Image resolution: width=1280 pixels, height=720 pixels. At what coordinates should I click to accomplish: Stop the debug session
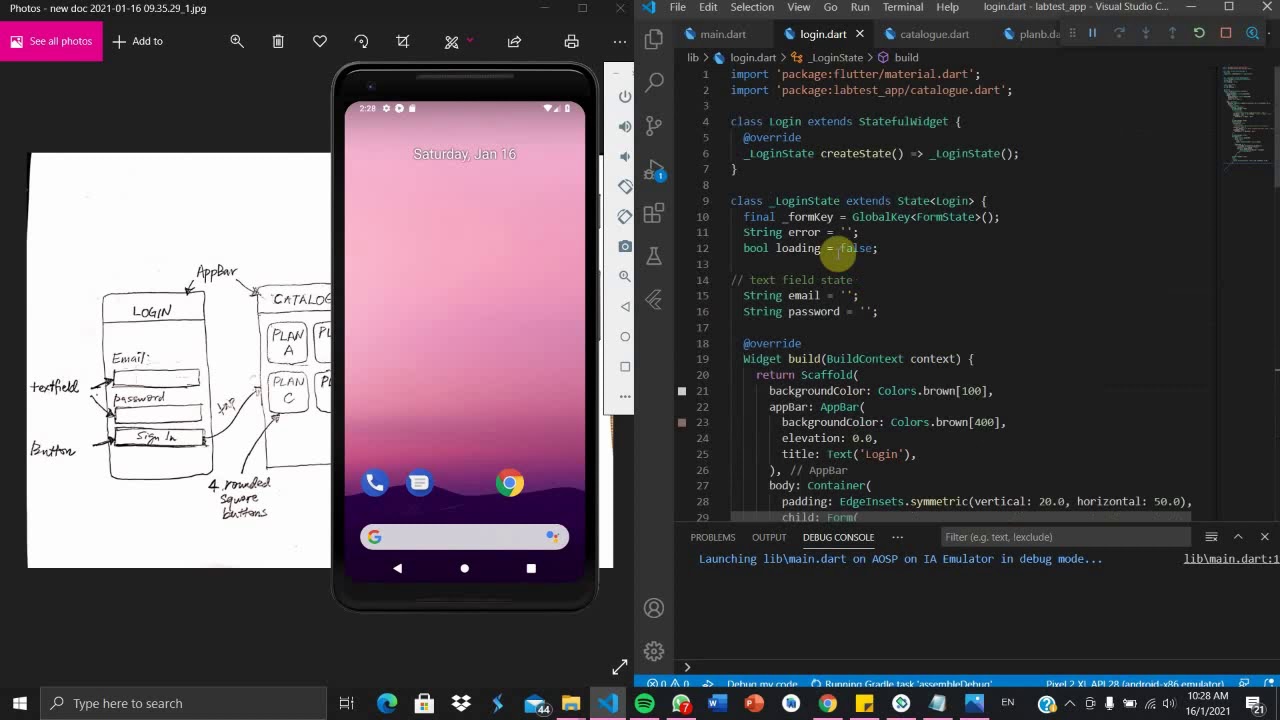click(x=1226, y=33)
